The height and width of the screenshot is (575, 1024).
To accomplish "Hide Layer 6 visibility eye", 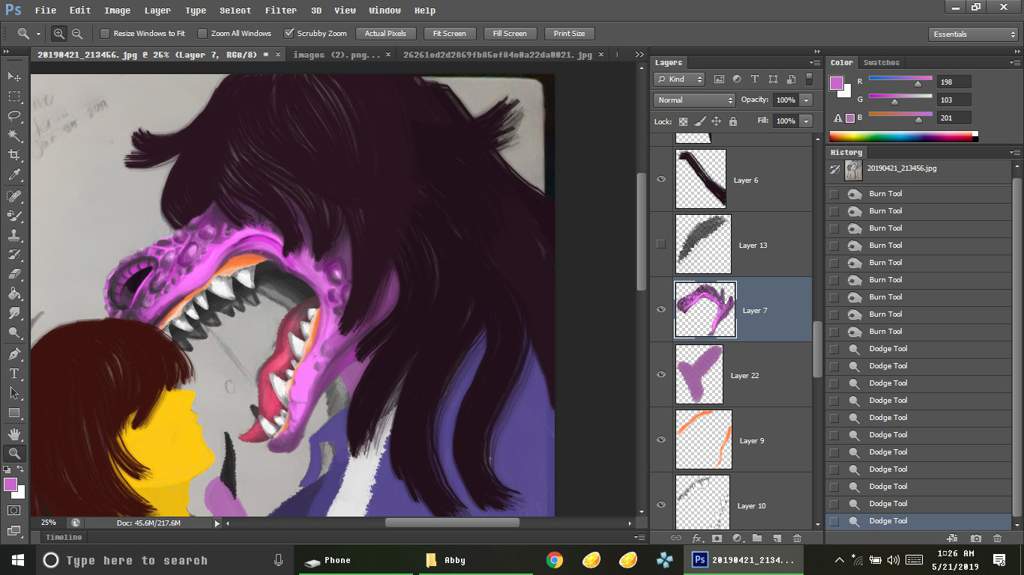I will 661,179.
